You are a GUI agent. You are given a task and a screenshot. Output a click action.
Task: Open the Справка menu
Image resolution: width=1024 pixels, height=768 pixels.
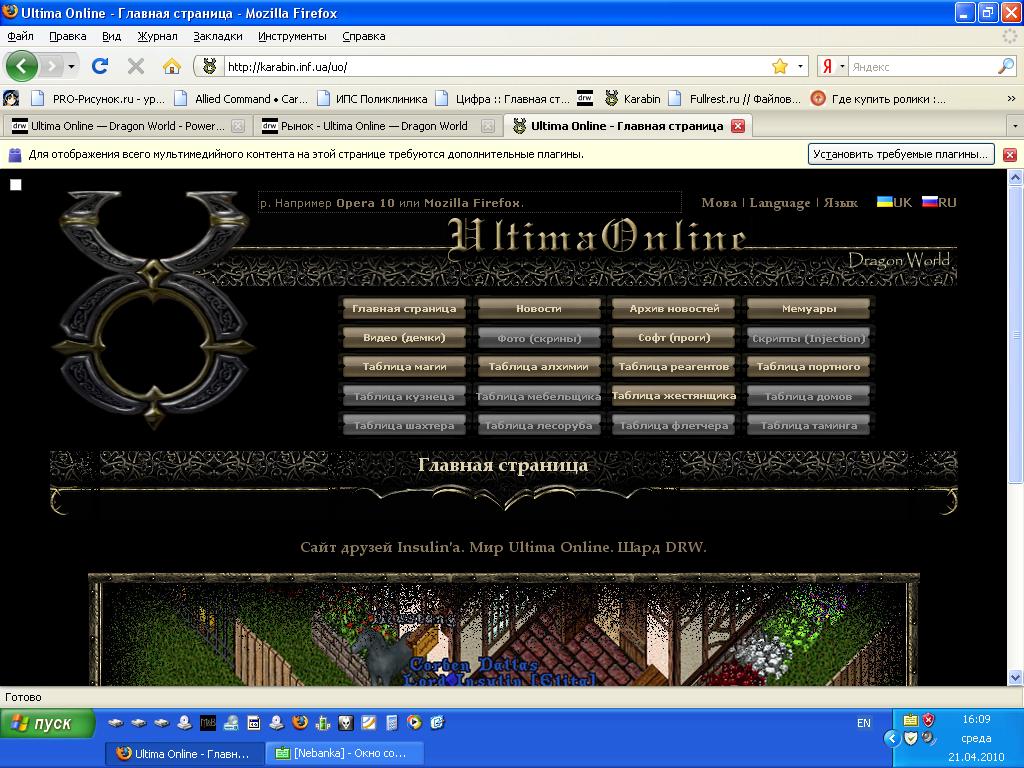364,36
